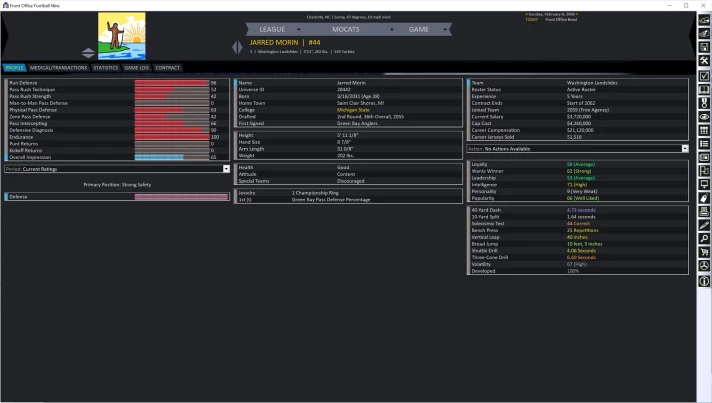
Task: Click the steering wheel icon
Action: (704, 266)
